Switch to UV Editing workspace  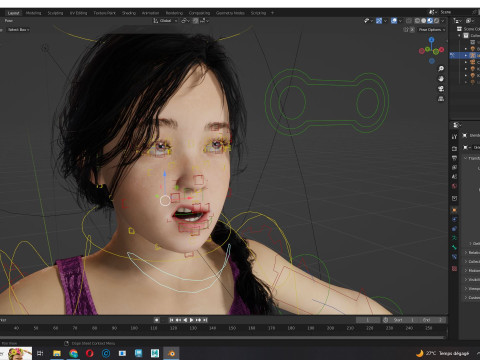pyautogui.click(x=78, y=13)
